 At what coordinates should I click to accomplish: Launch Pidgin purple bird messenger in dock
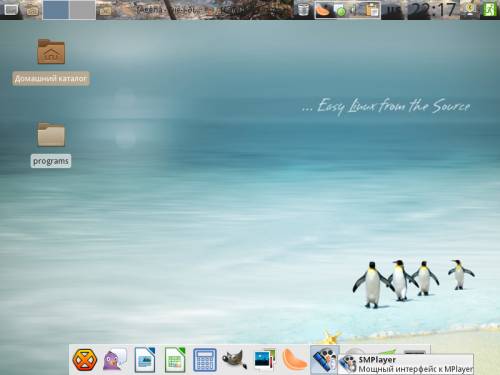115,360
